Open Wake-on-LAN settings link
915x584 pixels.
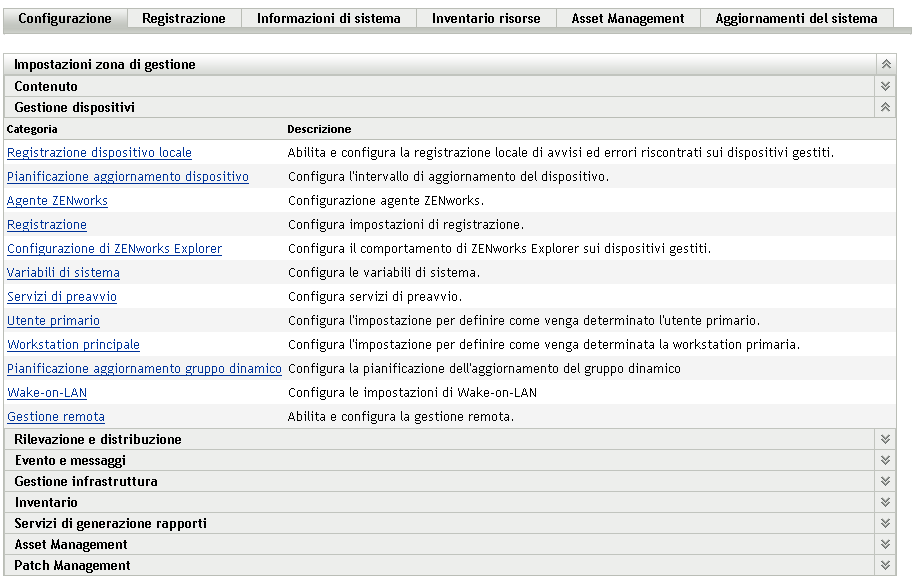(47, 393)
